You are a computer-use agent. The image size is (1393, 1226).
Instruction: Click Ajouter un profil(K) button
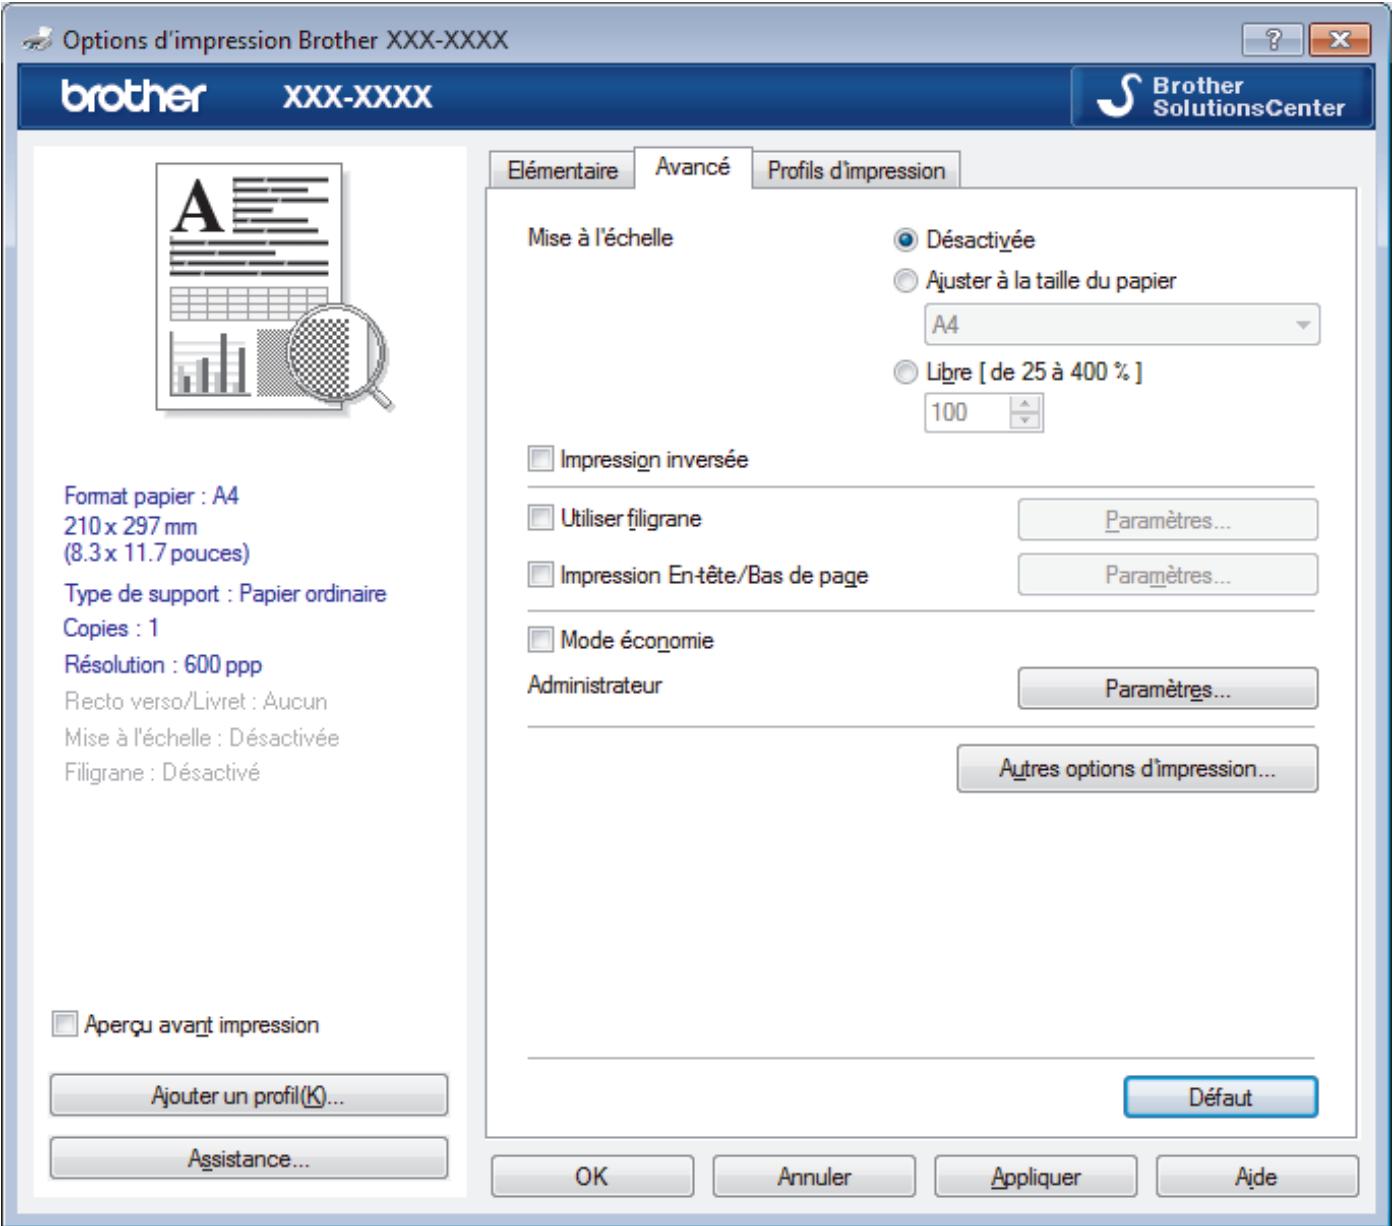pos(249,1096)
